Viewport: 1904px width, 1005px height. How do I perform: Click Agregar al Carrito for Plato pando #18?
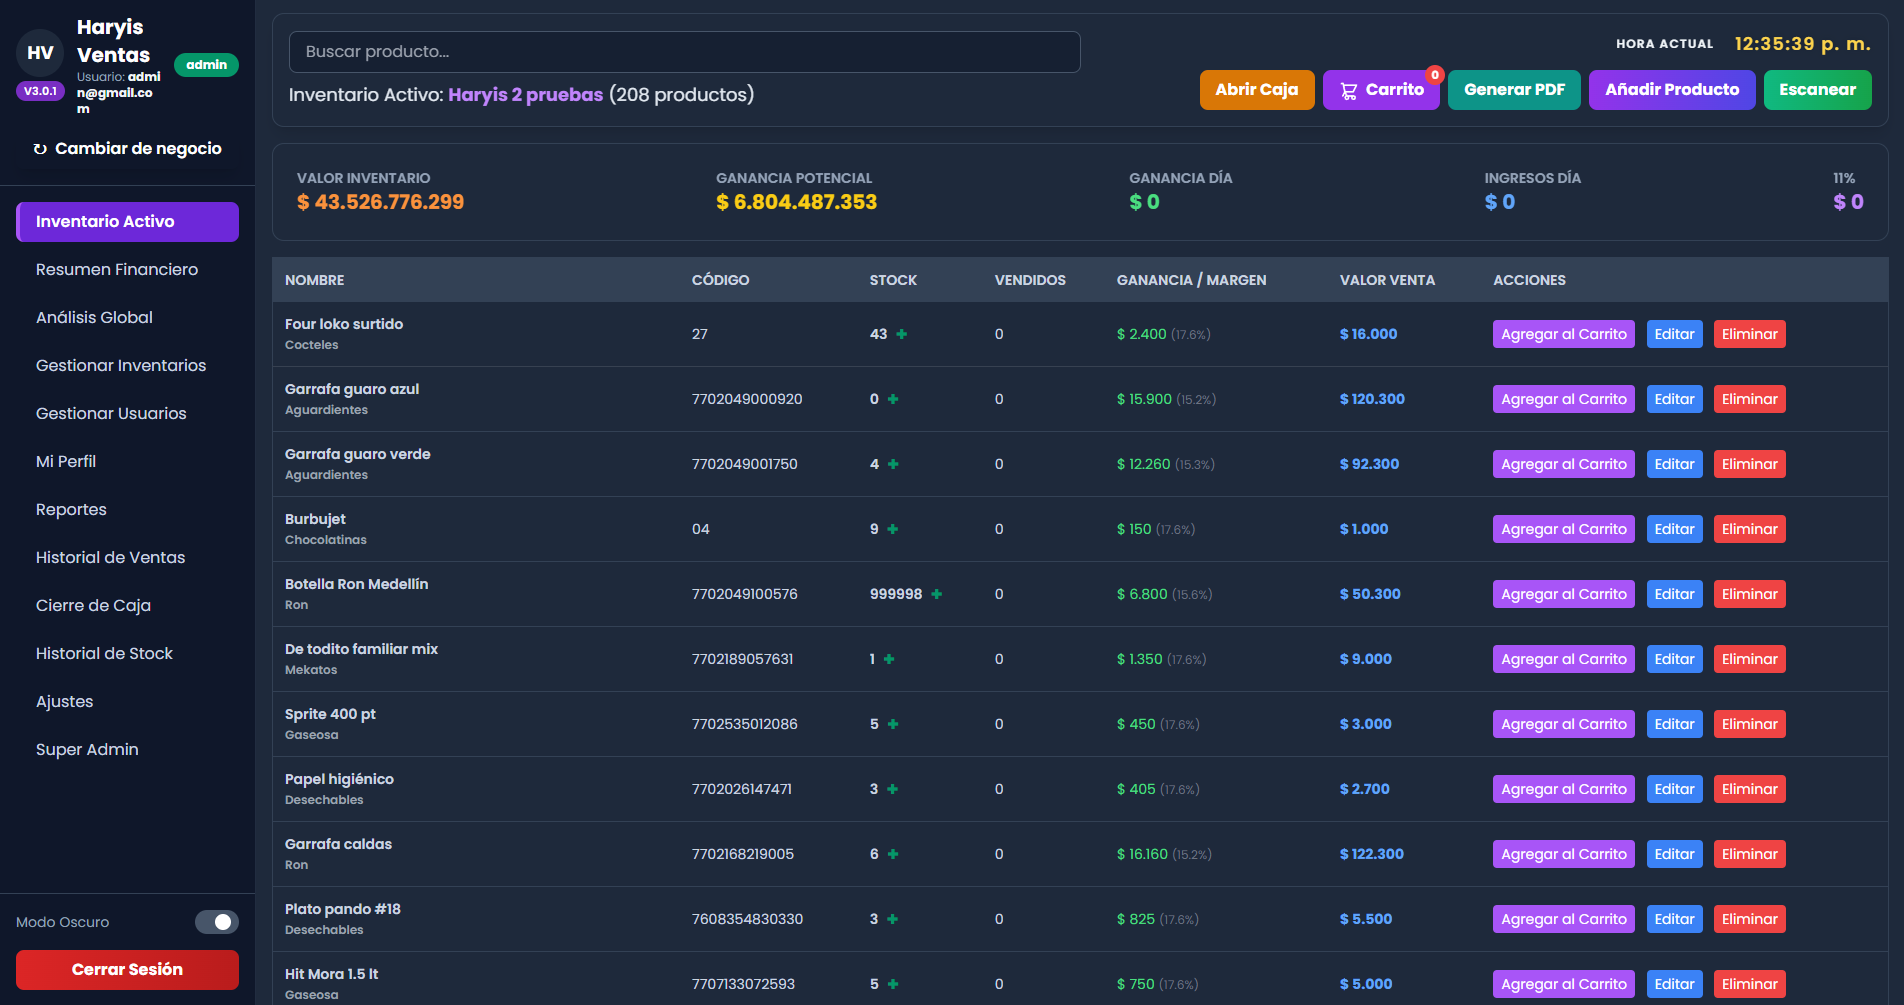[x=1563, y=919]
